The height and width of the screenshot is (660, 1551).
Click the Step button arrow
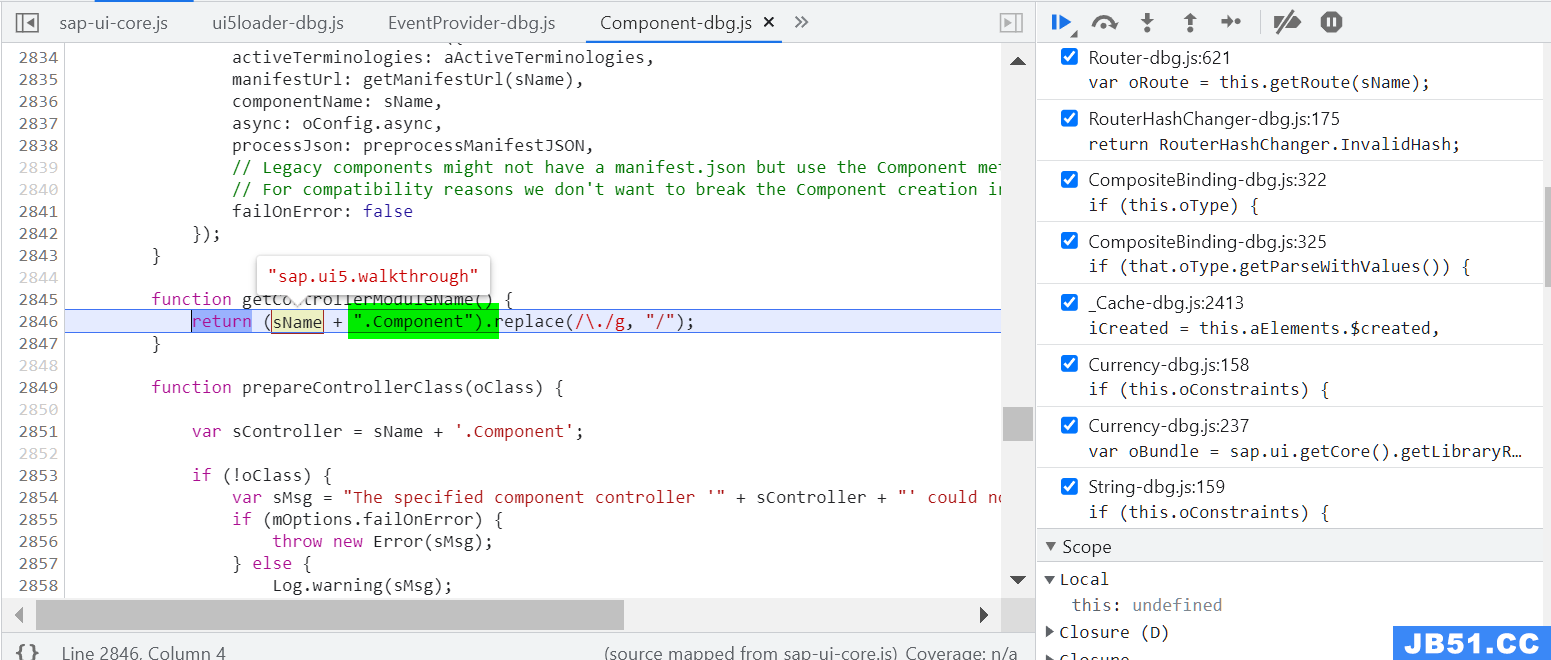coord(1231,22)
